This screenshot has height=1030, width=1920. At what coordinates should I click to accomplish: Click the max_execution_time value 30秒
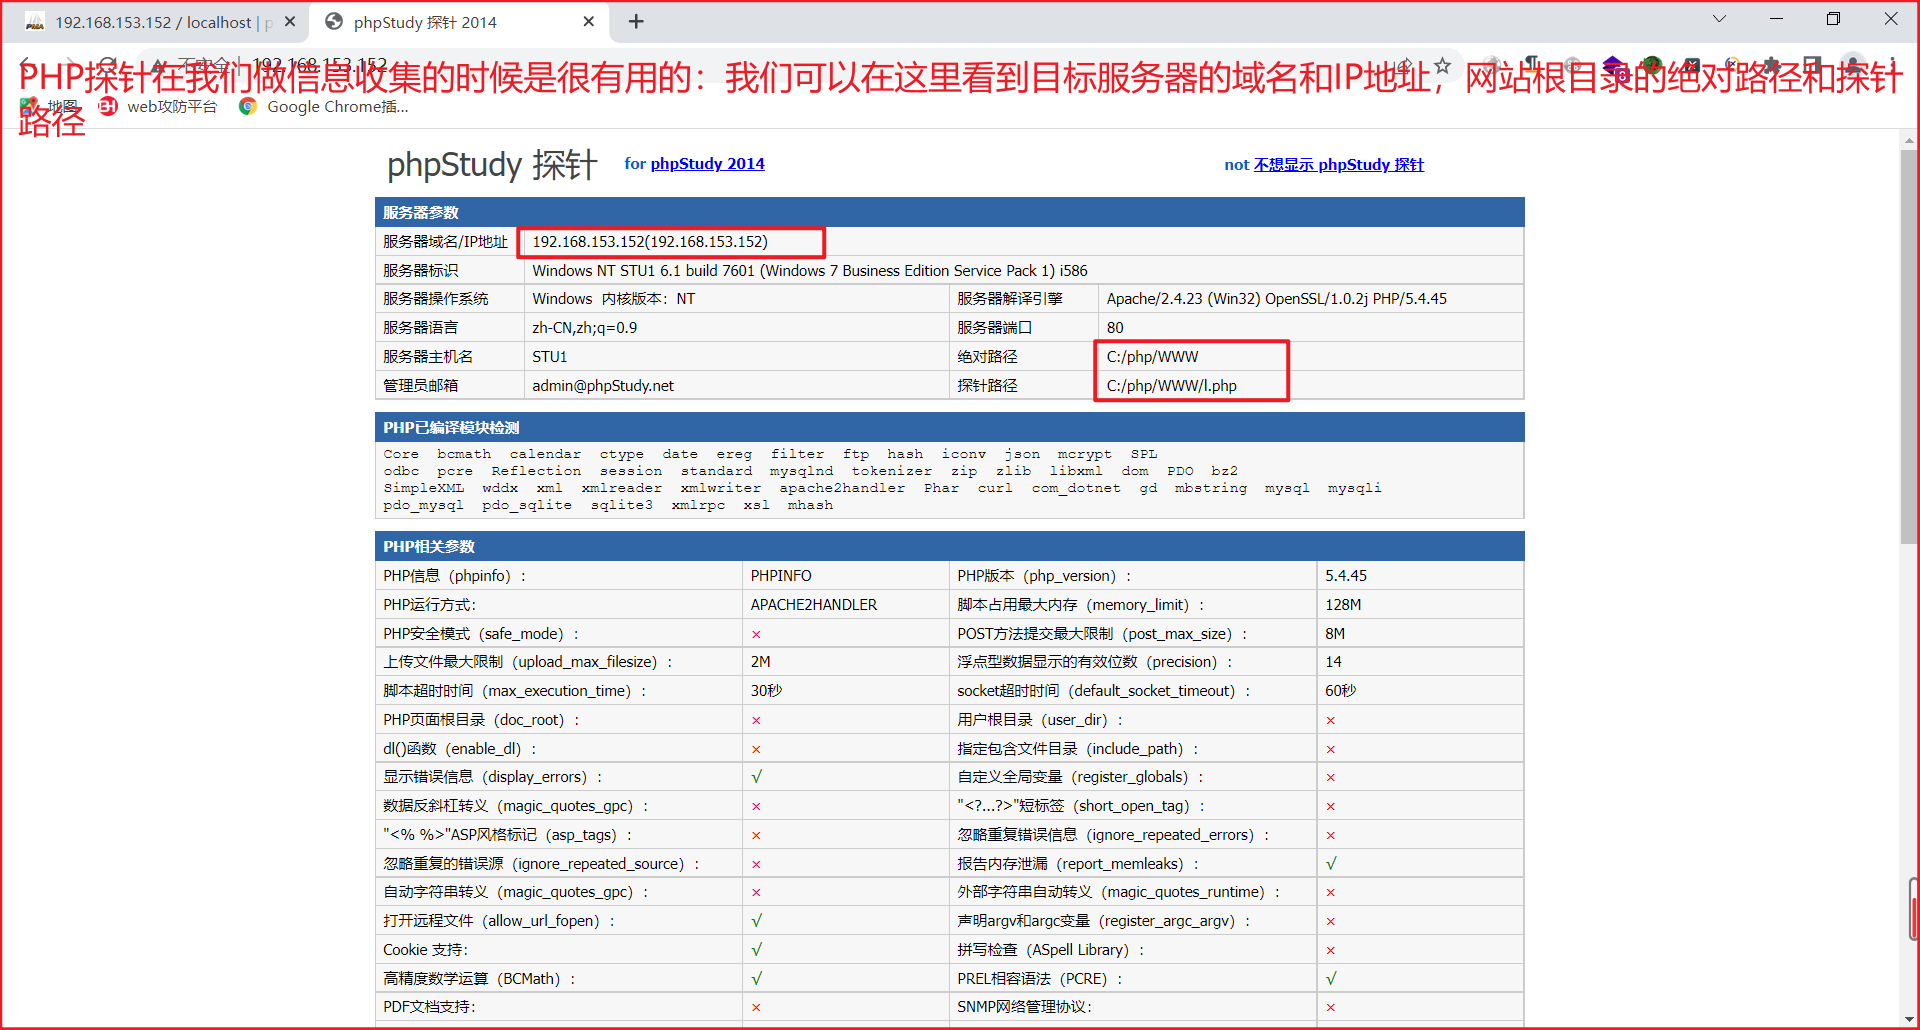pyautogui.click(x=766, y=691)
